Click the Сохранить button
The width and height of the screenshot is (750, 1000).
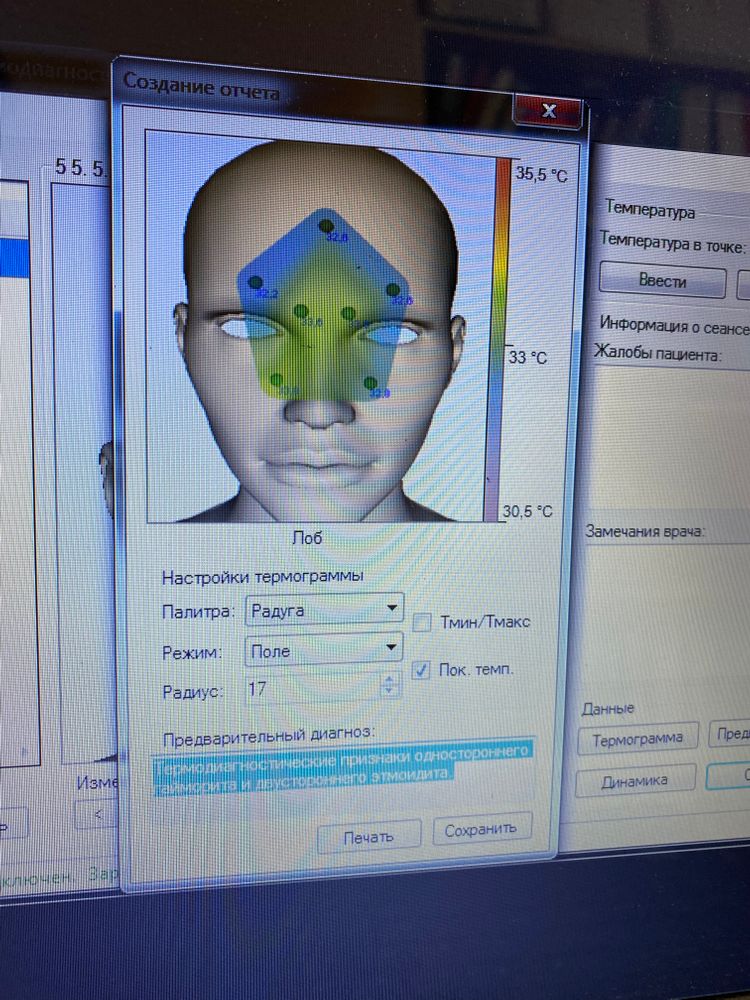coord(482,828)
